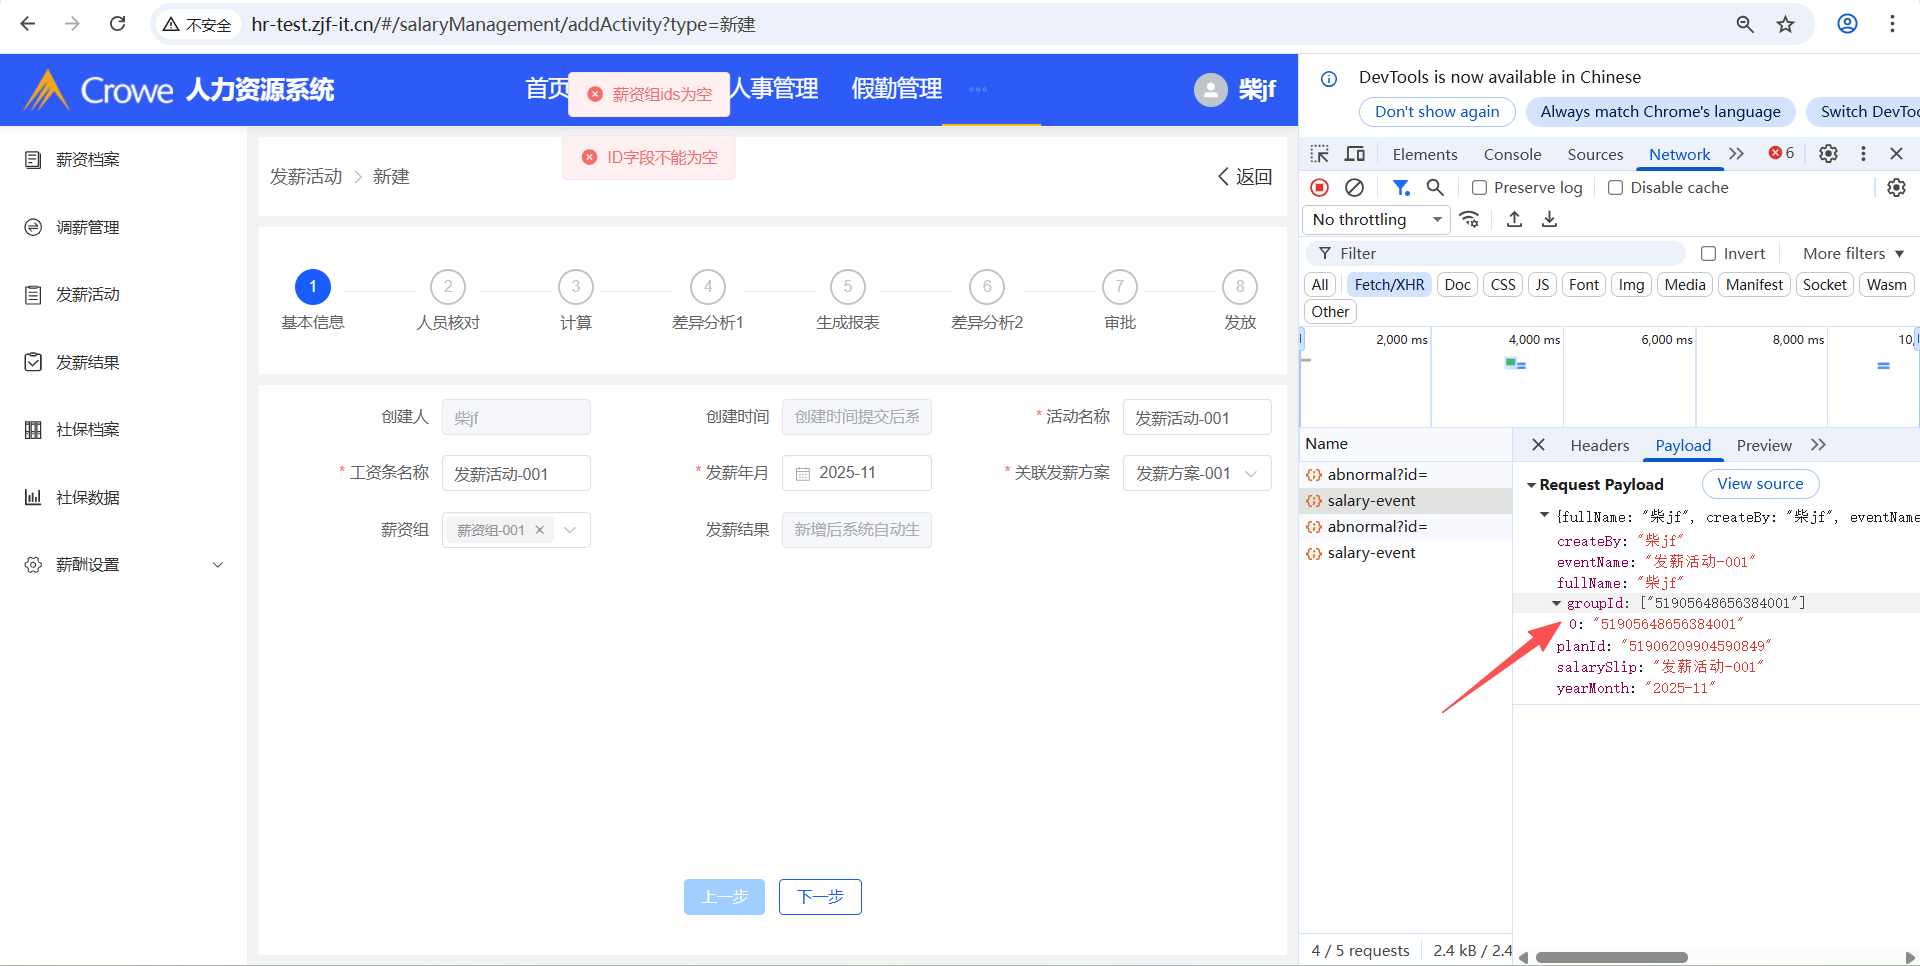Open the Headers tab of request
Viewport: 1920px width, 966px height.
pyautogui.click(x=1599, y=446)
